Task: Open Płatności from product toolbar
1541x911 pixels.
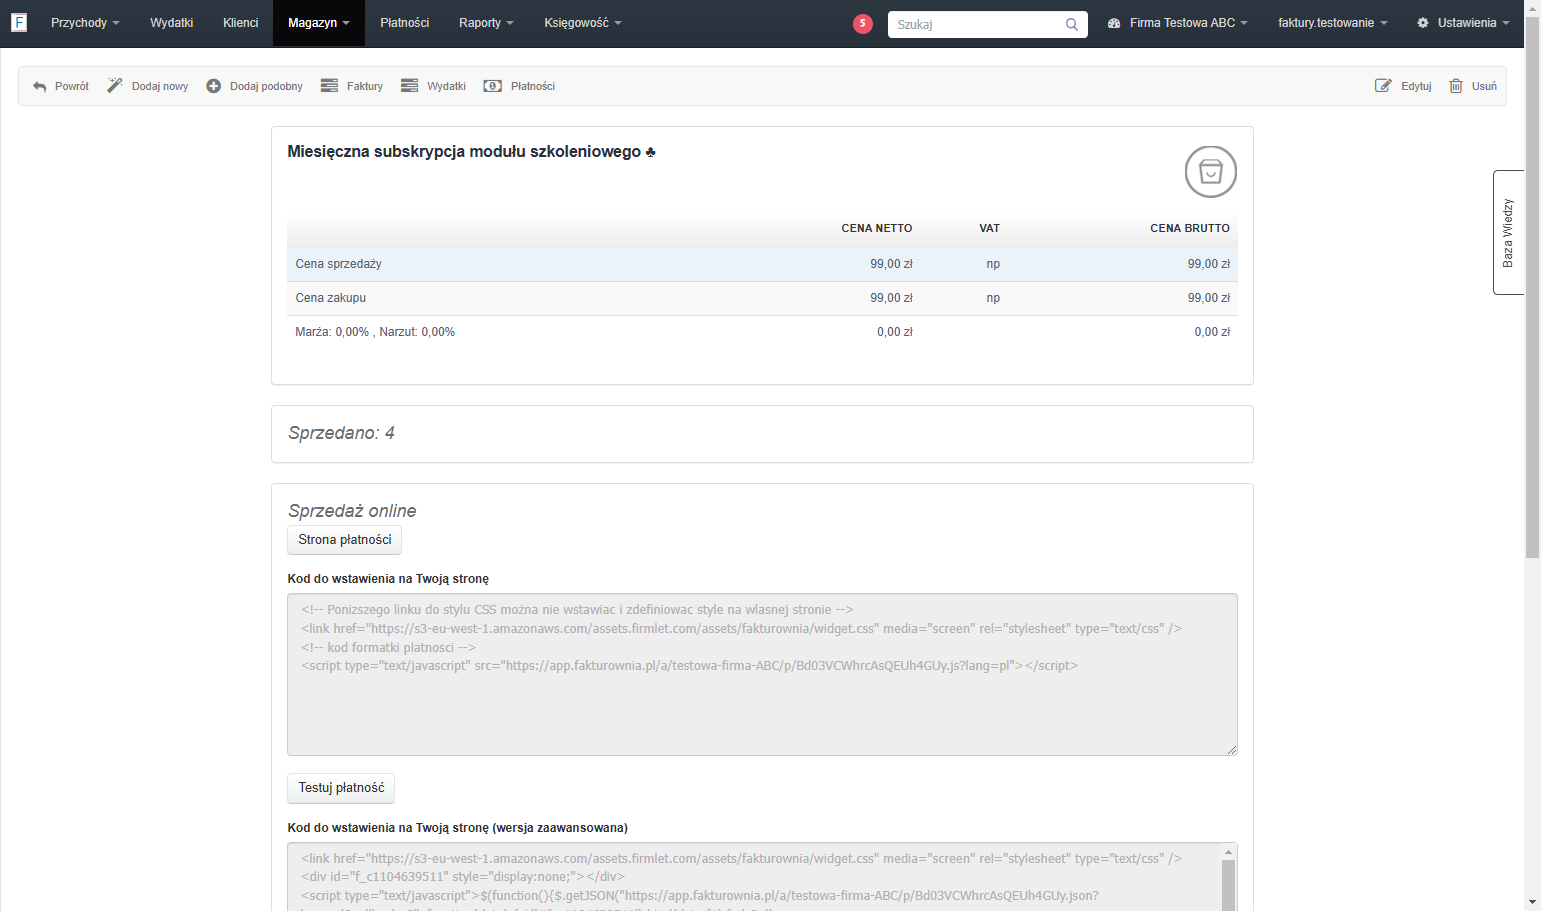Action: [519, 86]
